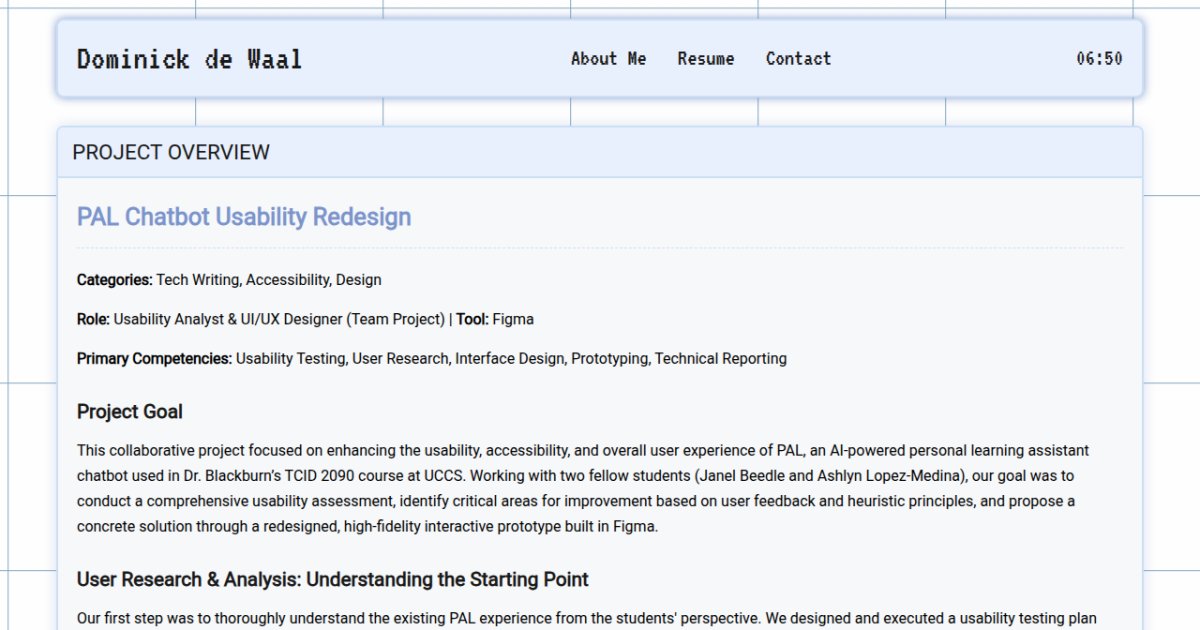The width and height of the screenshot is (1200, 630).
Task: Click the PAL Chatbot Usability Redesign title
Action: tap(244, 217)
